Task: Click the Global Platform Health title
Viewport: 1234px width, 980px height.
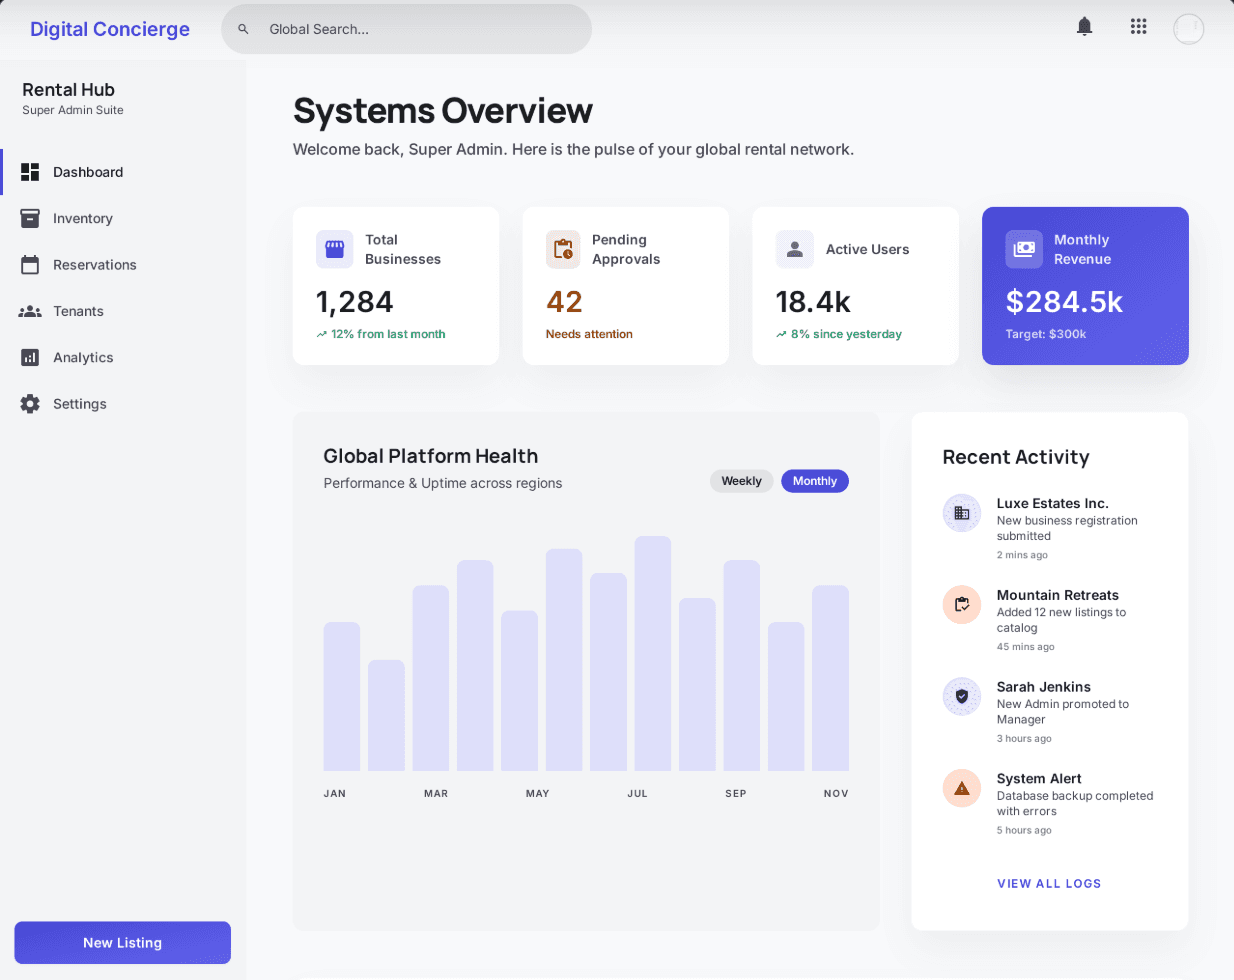Action: [x=431, y=456]
